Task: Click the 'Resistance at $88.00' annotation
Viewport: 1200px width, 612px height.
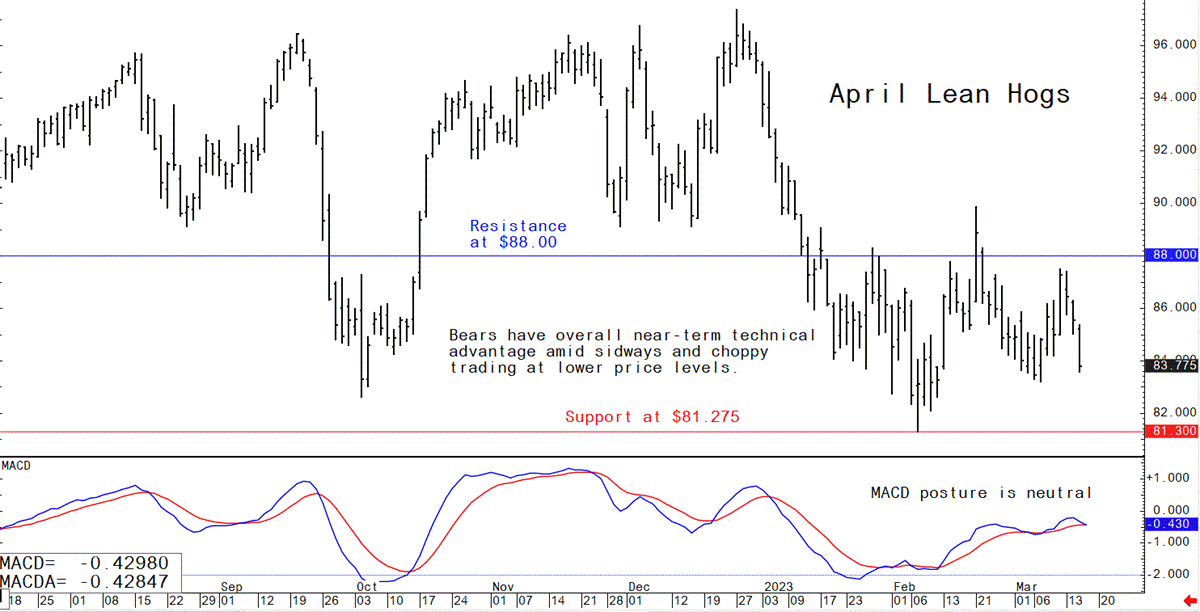Action: (518, 234)
